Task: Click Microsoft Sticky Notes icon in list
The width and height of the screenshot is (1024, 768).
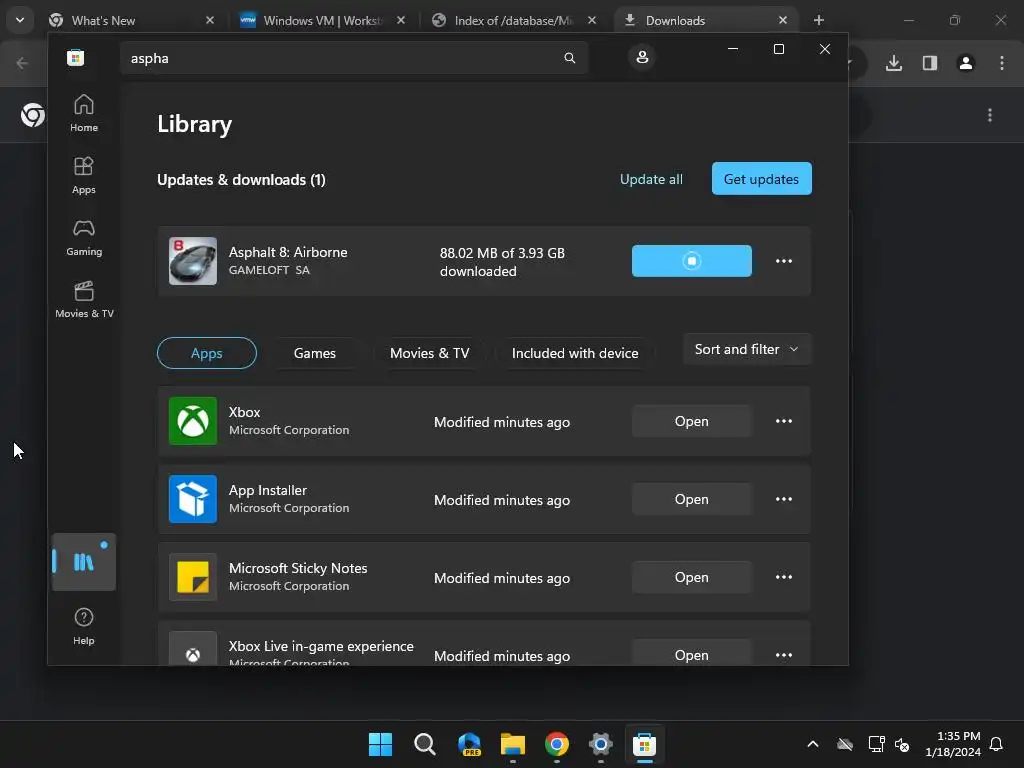Action: 193,577
